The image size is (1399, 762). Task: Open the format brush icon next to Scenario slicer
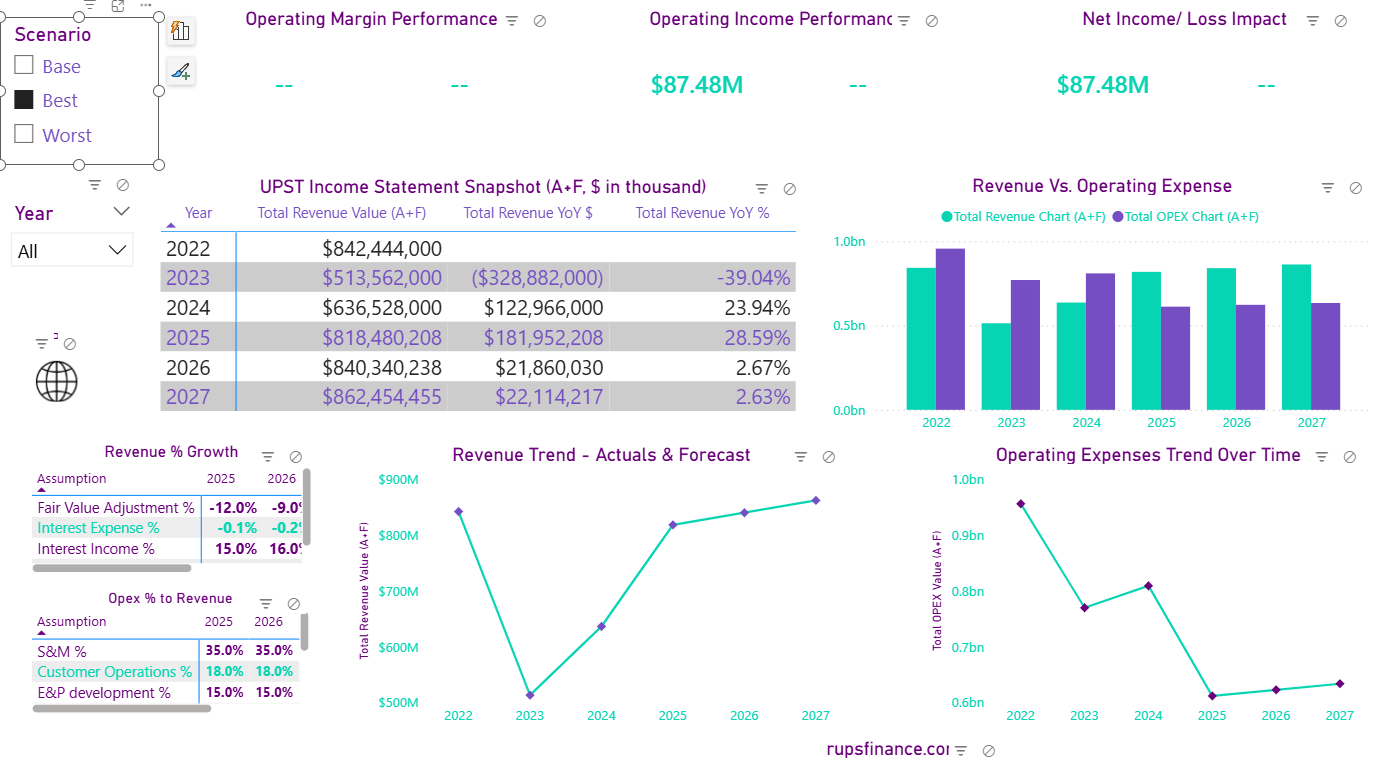(x=180, y=71)
